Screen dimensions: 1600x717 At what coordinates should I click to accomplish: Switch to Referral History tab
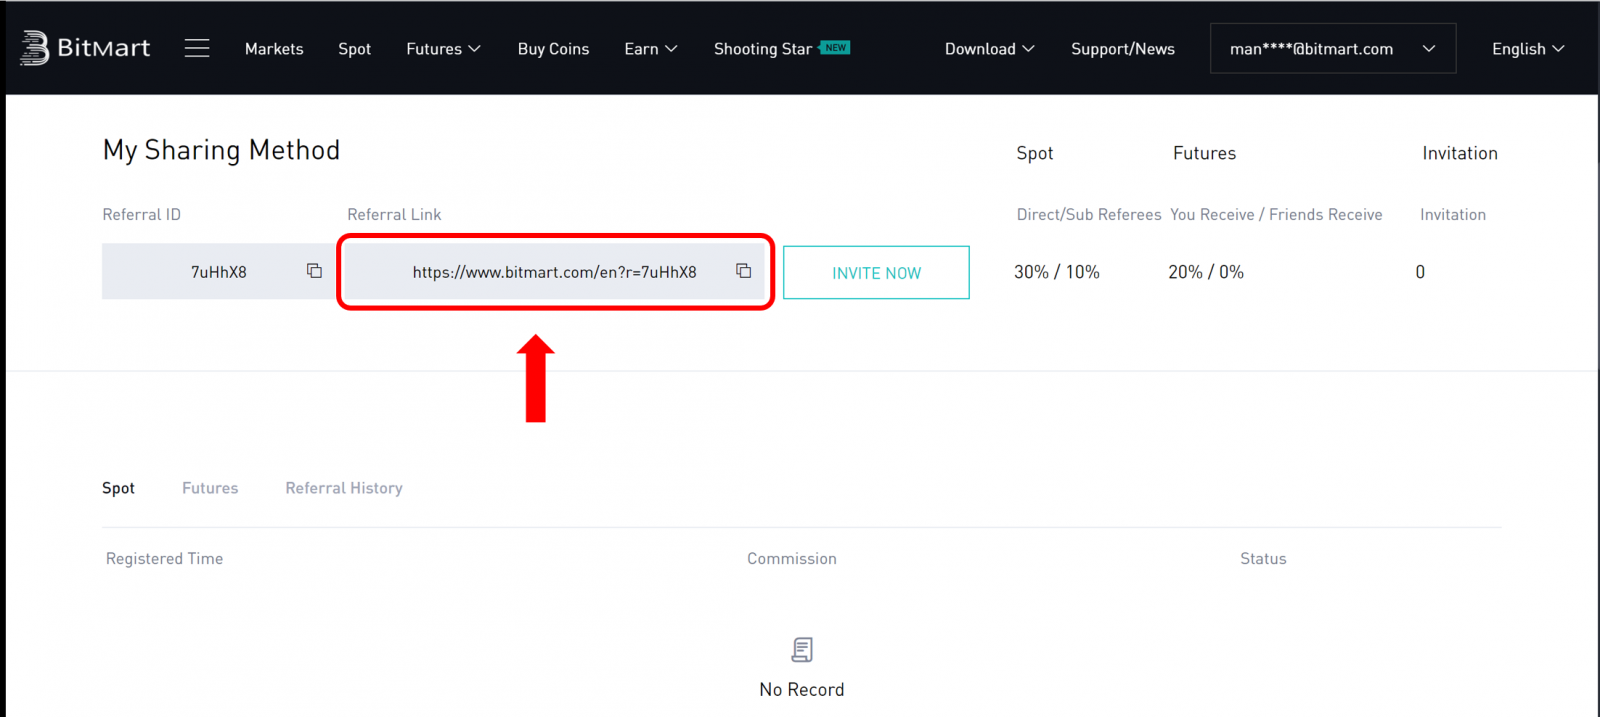tap(344, 488)
